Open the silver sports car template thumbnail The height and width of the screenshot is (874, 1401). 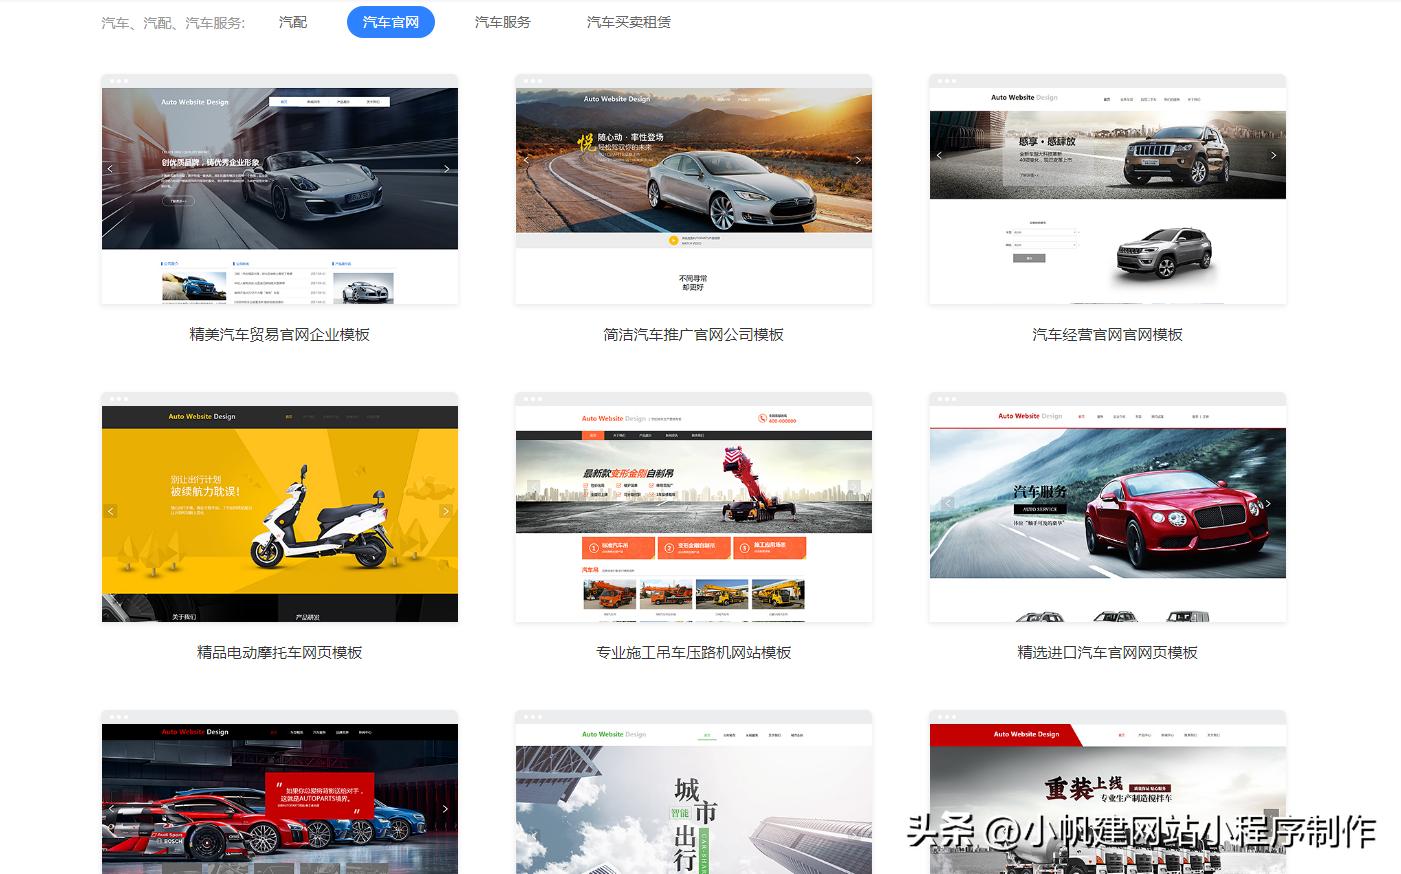pos(280,189)
